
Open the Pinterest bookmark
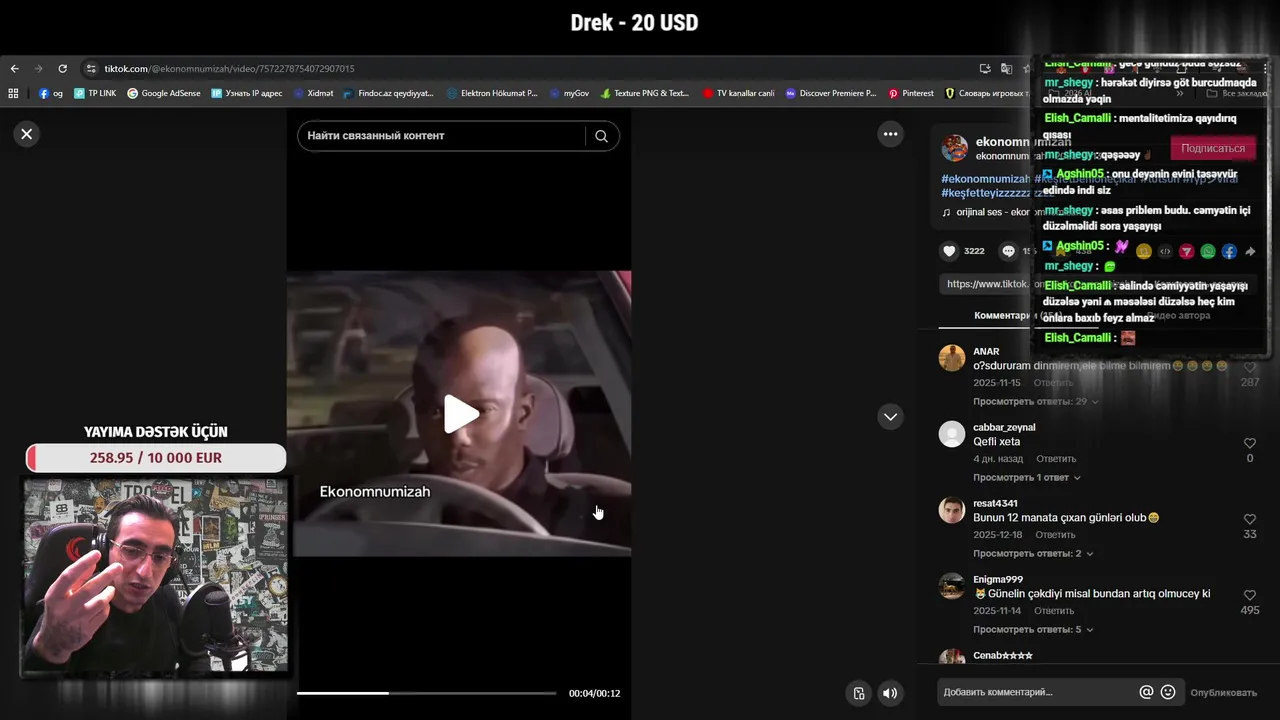911,93
